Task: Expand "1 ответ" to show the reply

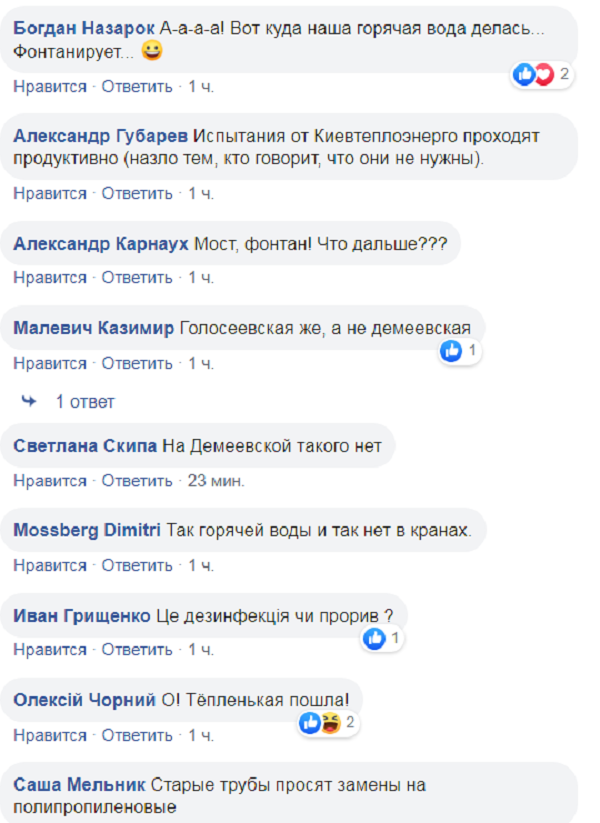Action: [x=84, y=400]
